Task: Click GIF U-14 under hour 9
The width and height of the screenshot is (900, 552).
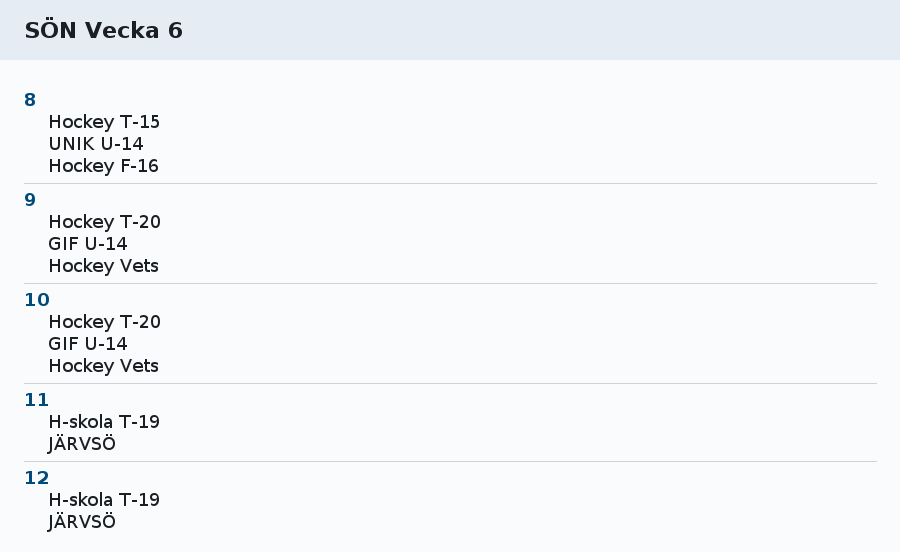Action: [88, 244]
